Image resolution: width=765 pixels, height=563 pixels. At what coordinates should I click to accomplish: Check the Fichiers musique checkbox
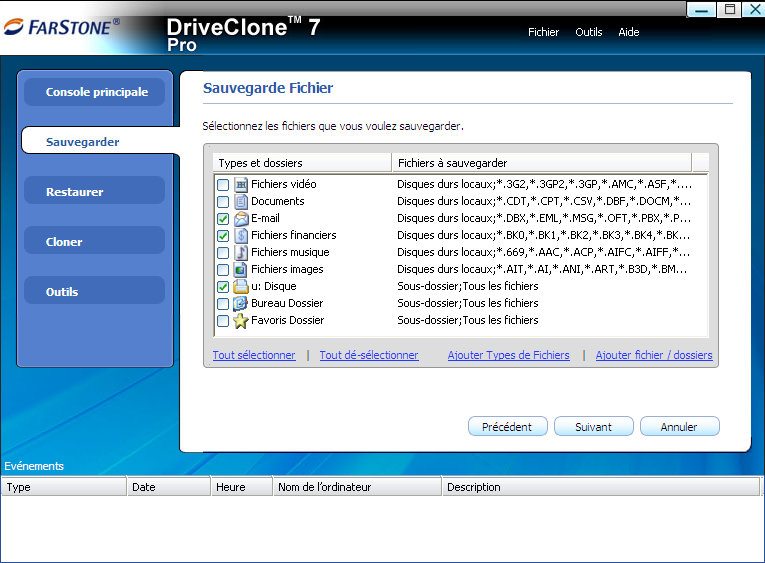point(223,253)
